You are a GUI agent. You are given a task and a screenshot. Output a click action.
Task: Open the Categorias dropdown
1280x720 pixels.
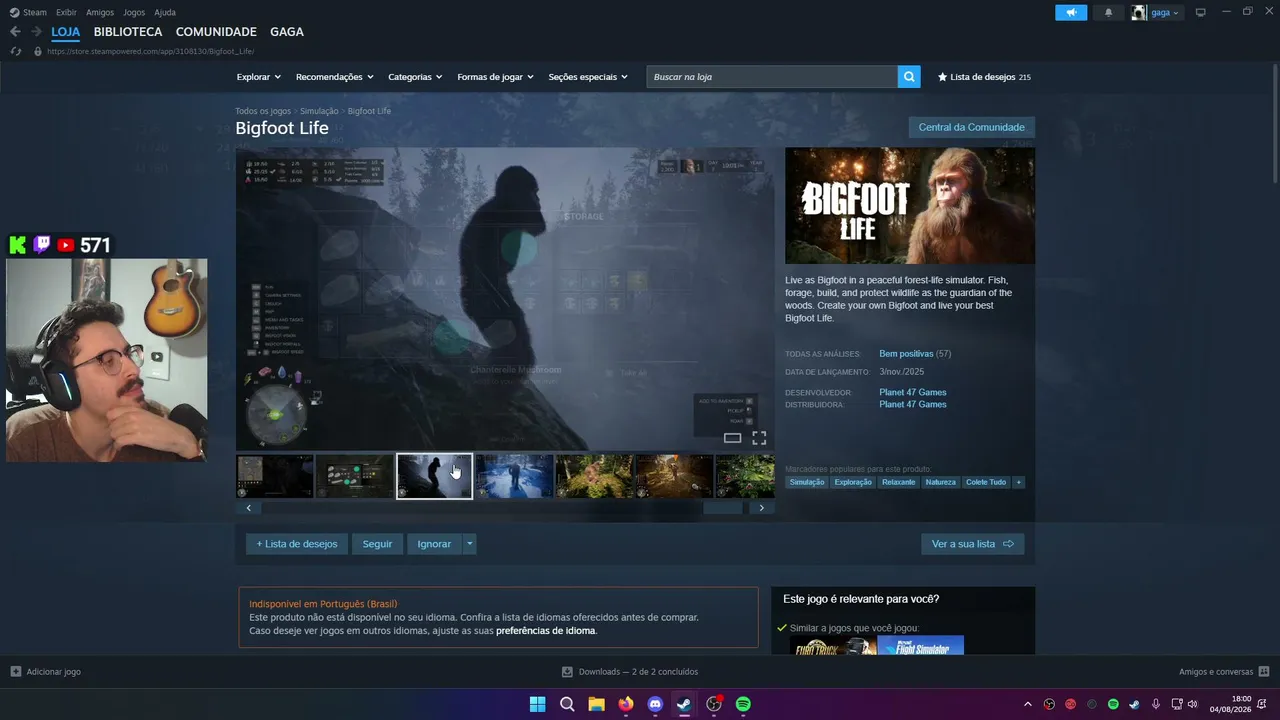click(x=415, y=77)
